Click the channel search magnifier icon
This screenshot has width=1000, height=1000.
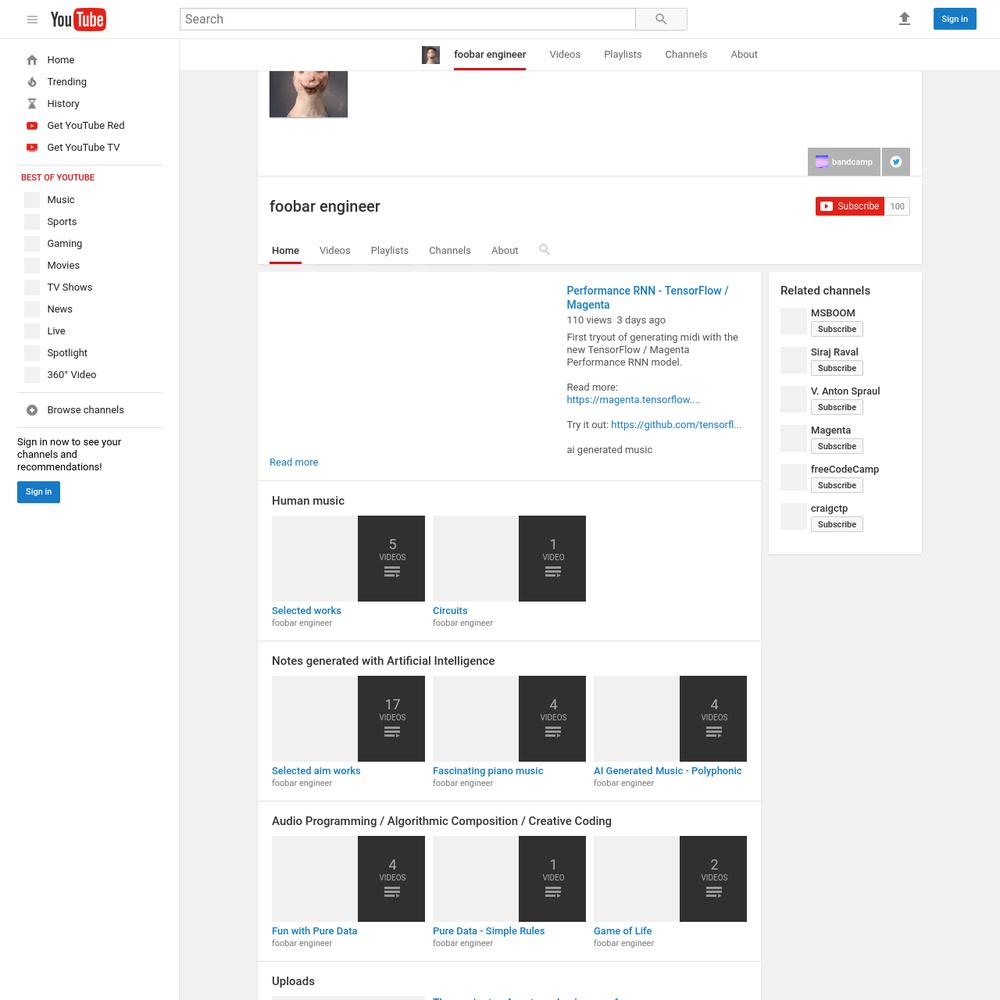coord(544,249)
